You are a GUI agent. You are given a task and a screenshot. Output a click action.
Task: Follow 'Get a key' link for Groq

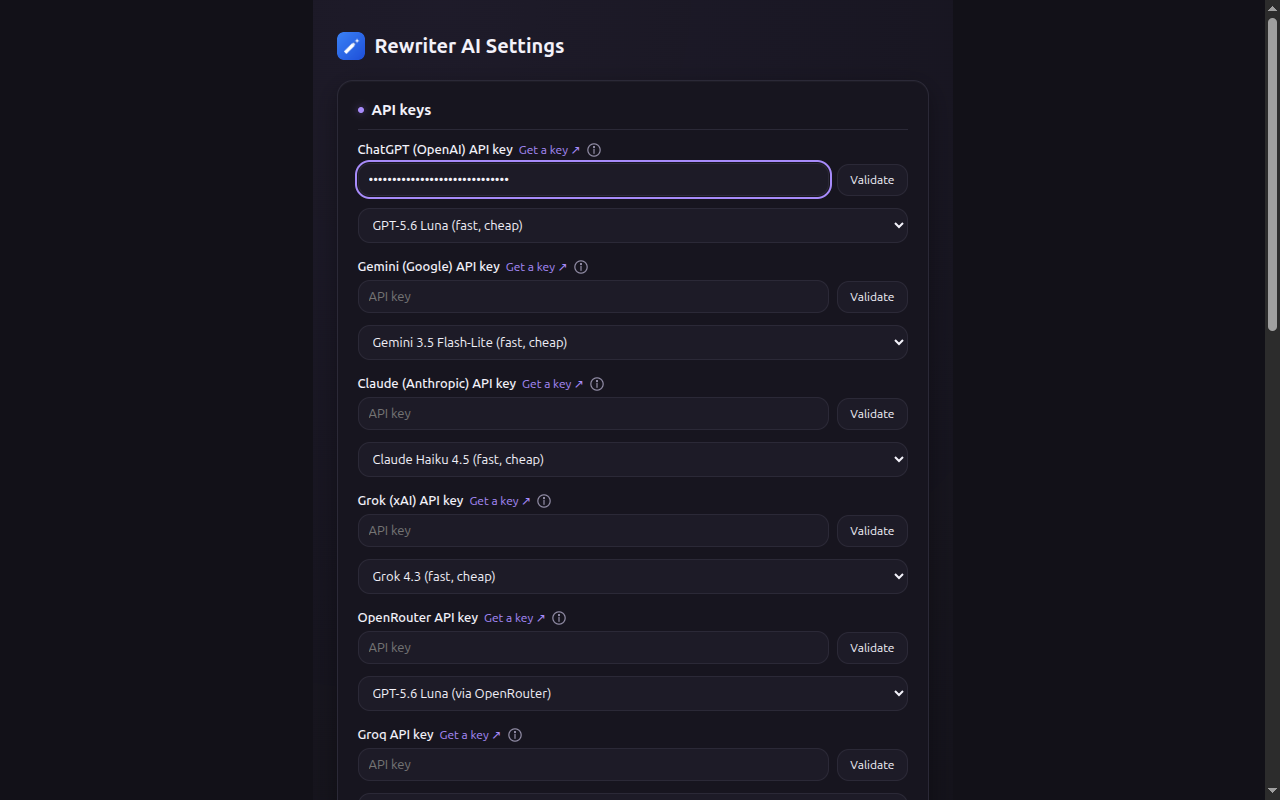tap(470, 735)
